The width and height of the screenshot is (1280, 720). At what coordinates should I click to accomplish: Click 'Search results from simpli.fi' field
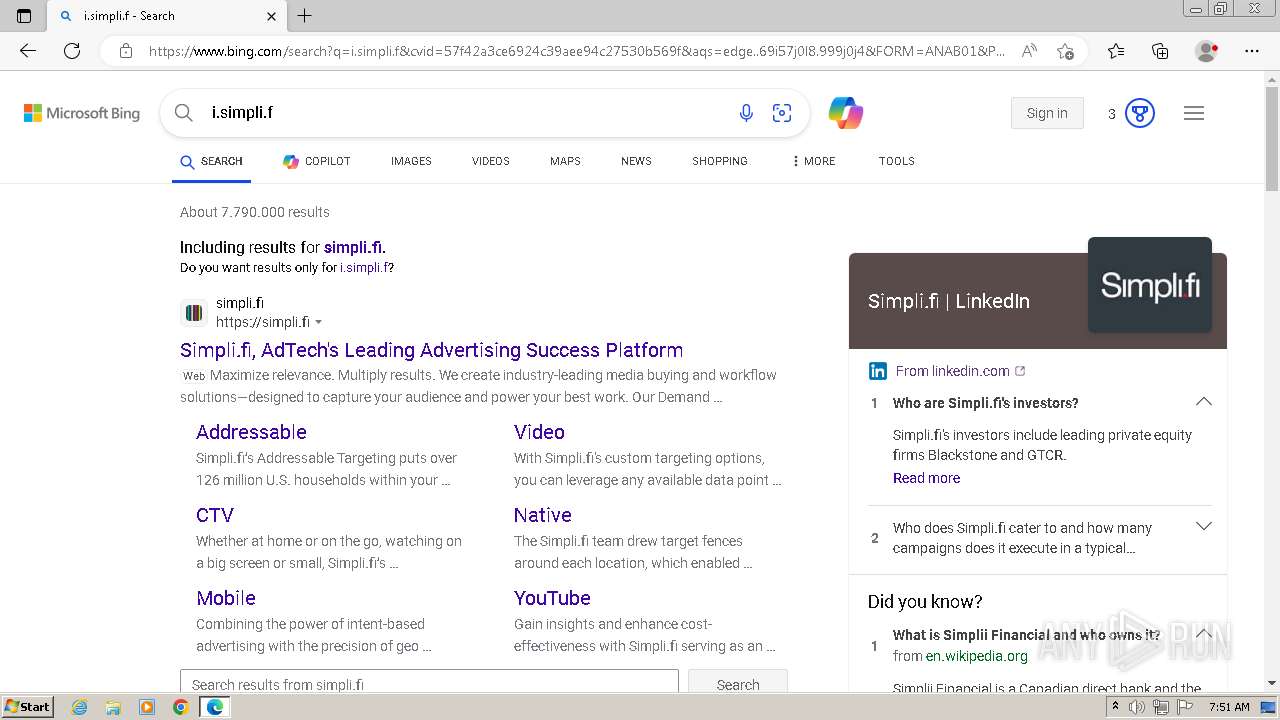tap(429, 684)
